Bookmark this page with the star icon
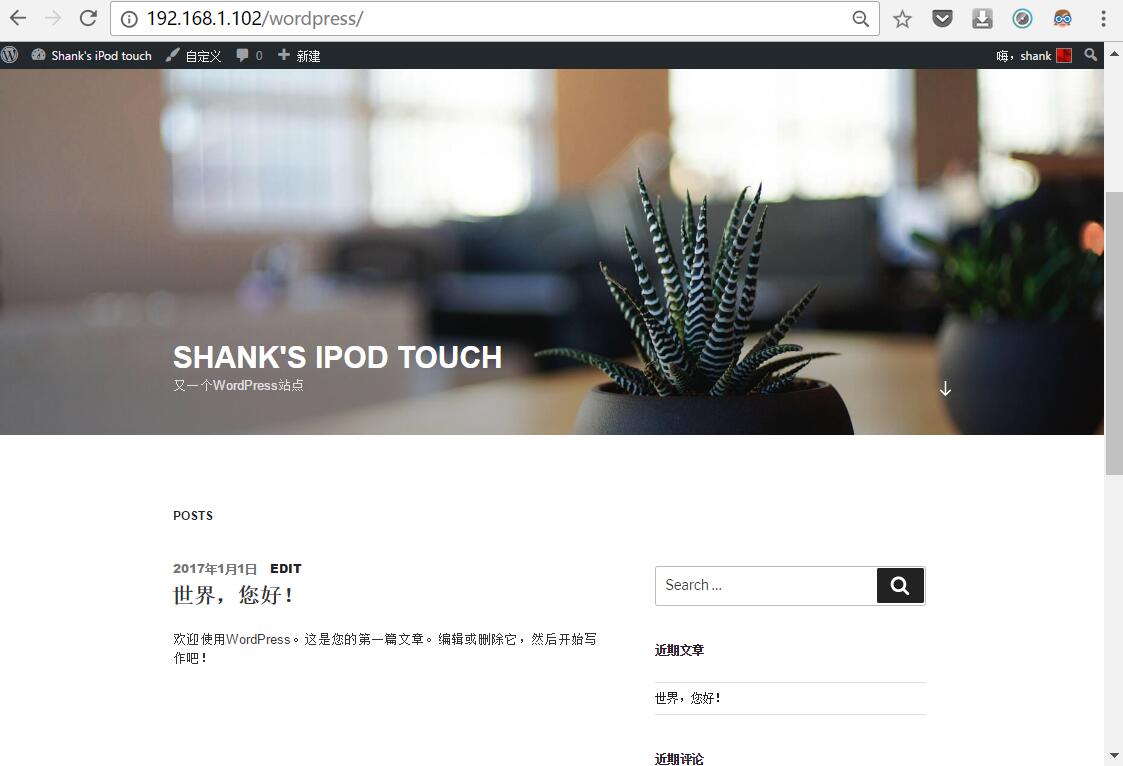1123x766 pixels. pyautogui.click(x=902, y=19)
